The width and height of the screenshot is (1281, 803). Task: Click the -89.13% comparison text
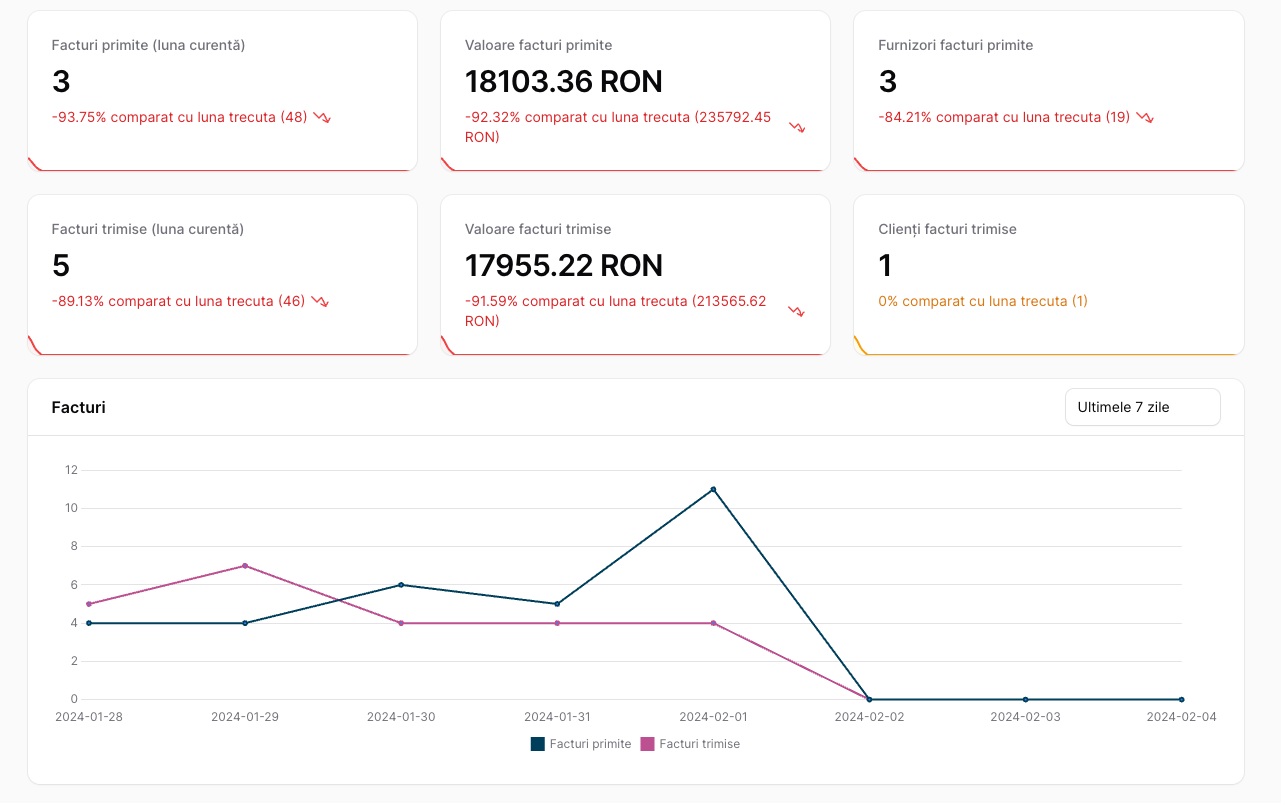(x=179, y=301)
